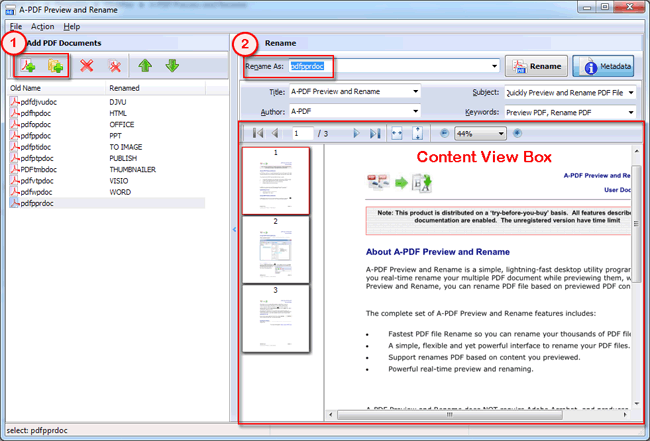Open the File menu

pyautogui.click(x=16, y=27)
